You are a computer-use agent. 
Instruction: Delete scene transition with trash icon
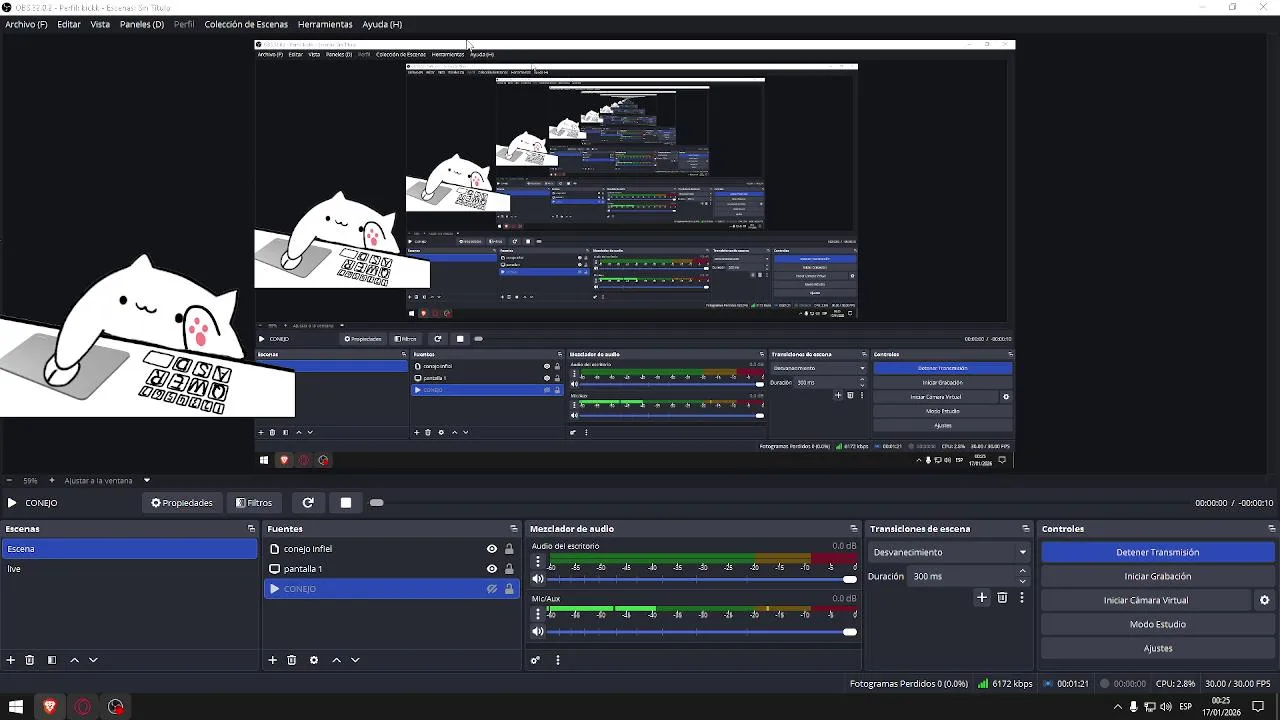coord(1002,598)
